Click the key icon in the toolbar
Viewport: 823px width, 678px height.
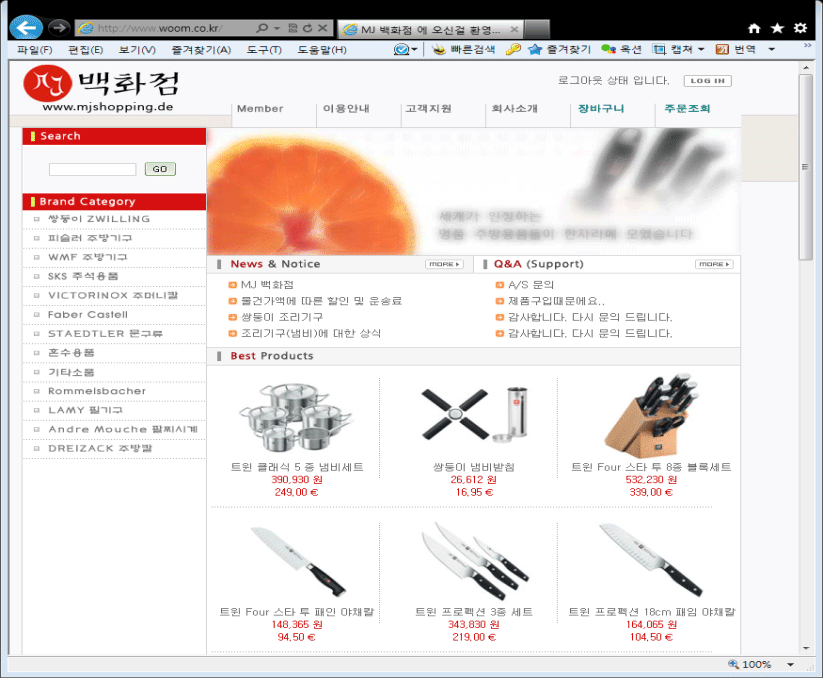tap(513, 49)
